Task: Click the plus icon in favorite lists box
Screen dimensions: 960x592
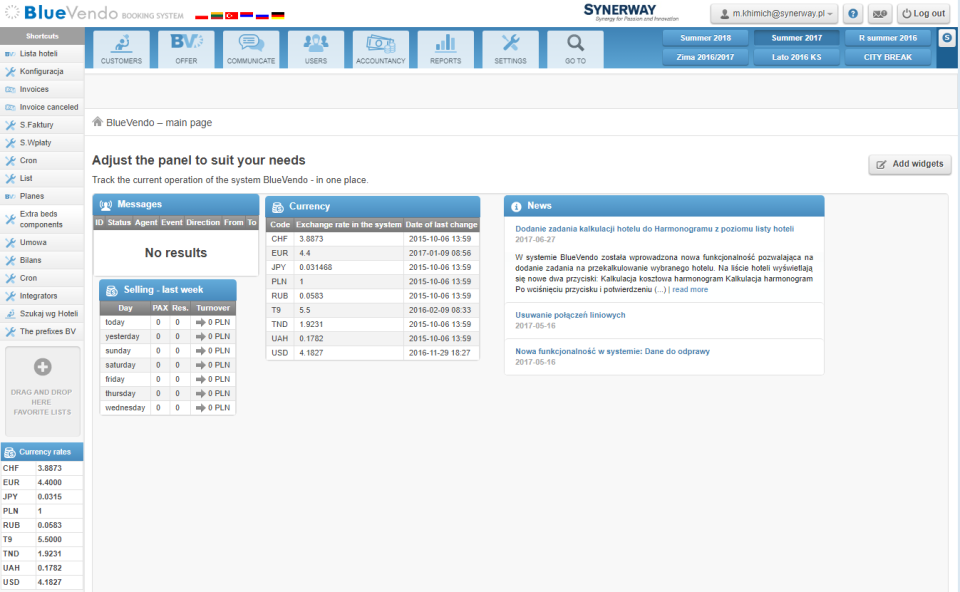Action: [x=42, y=367]
